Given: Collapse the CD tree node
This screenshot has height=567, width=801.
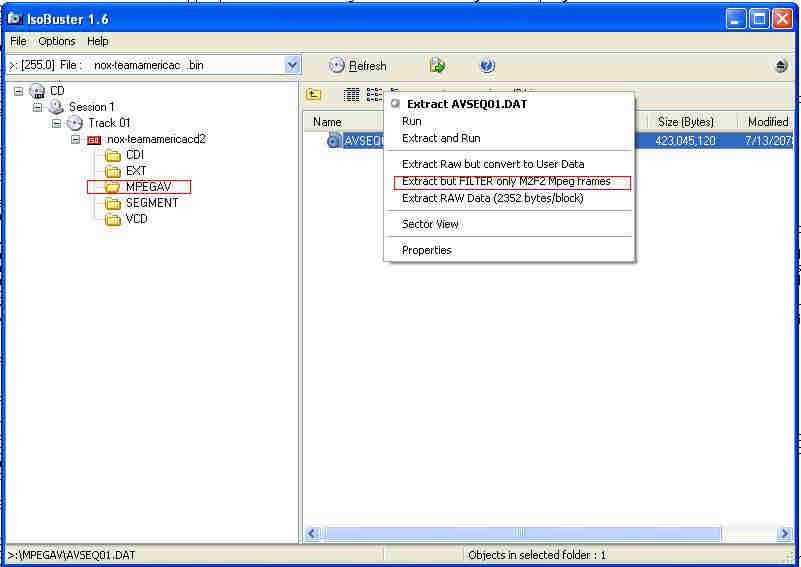Looking at the screenshot, I should click(18, 91).
